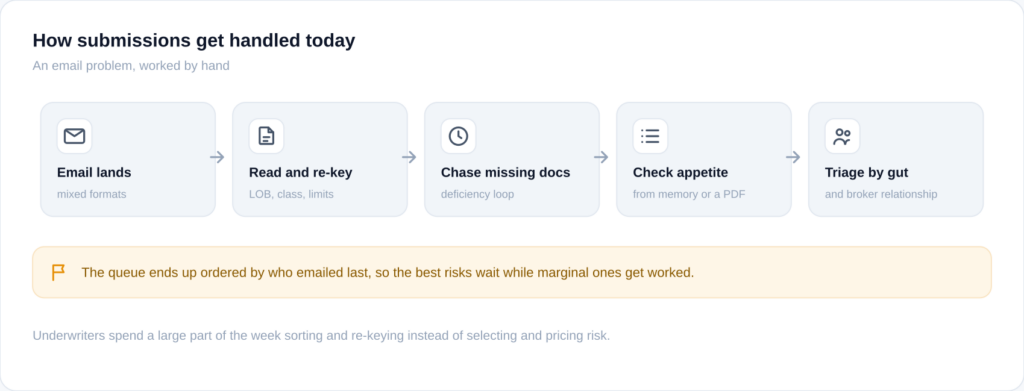Viewport: 1024px width, 391px height.
Task: Click the 'deficiency loop' caption text
Action: tap(477, 195)
